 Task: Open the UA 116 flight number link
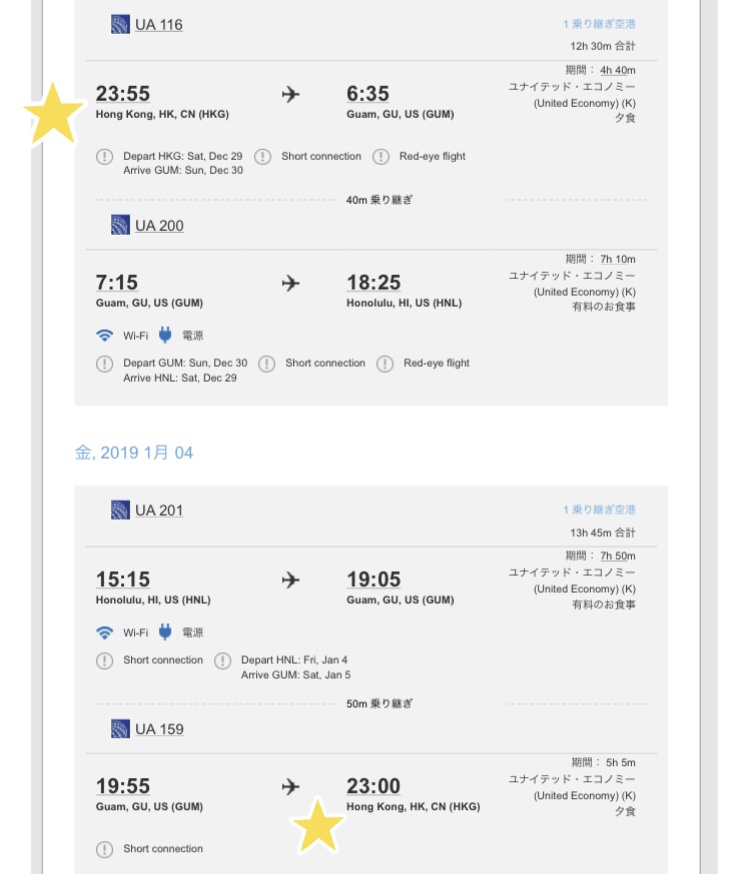(x=159, y=25)
